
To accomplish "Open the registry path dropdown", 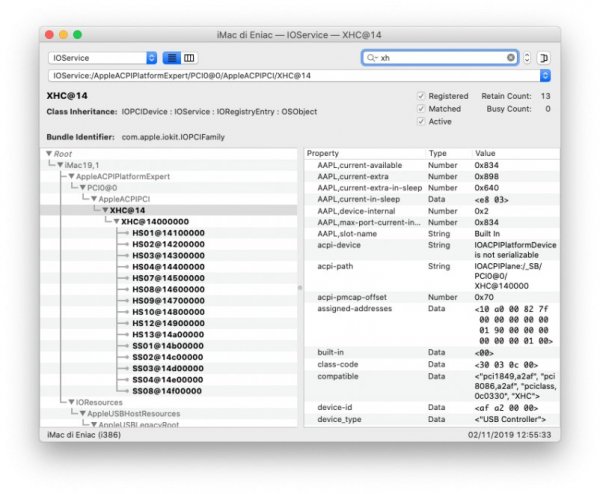I will coord(546,75).
